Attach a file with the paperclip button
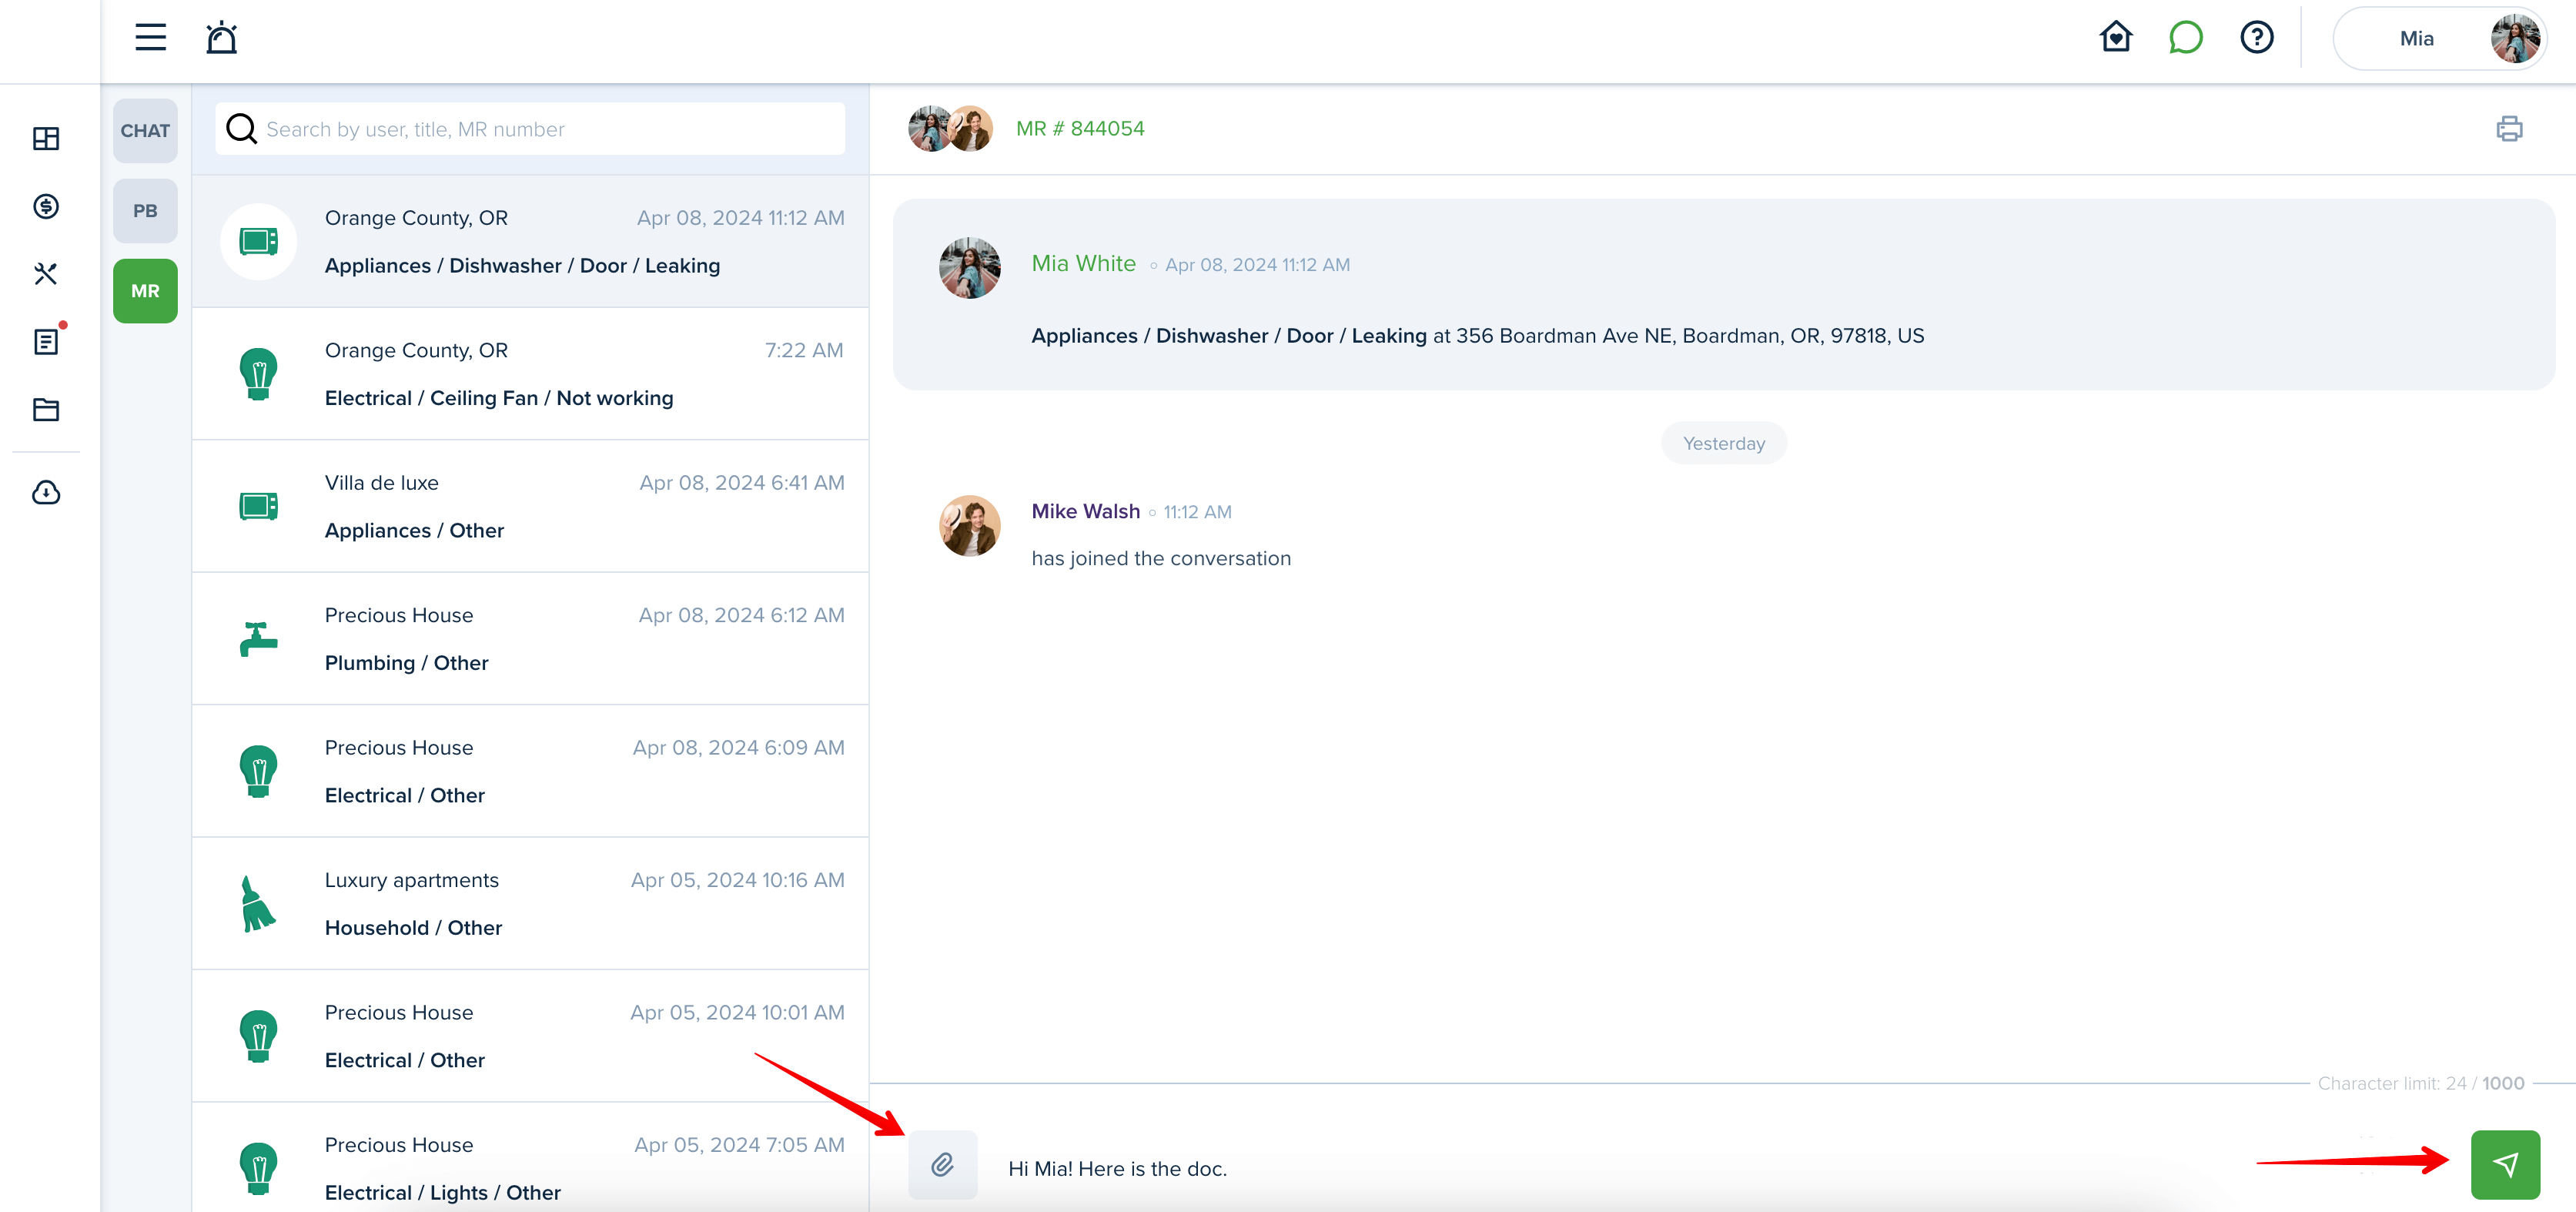This screenshot has height=1212, width=2576. (942, 1165)
